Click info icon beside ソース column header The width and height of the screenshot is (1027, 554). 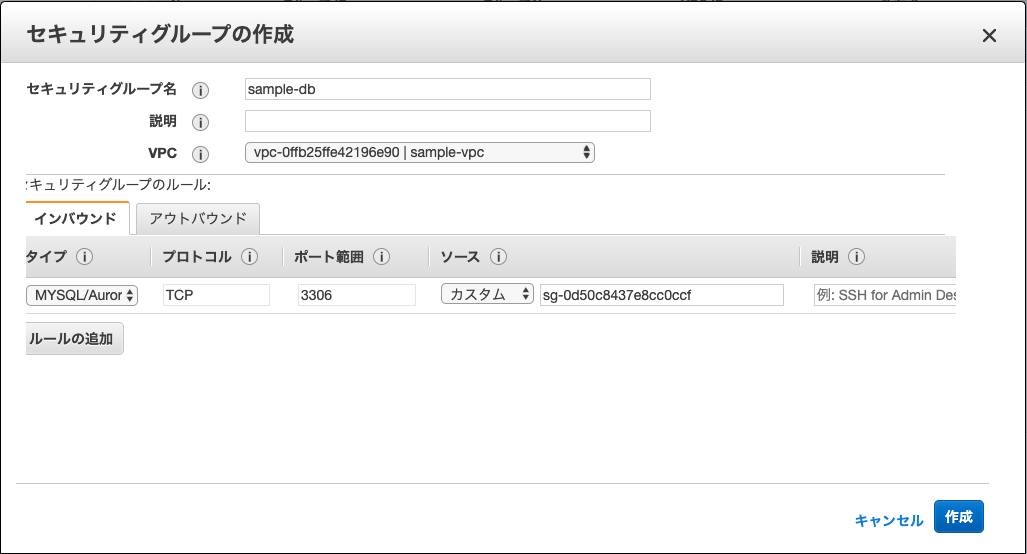click(498, 257)
